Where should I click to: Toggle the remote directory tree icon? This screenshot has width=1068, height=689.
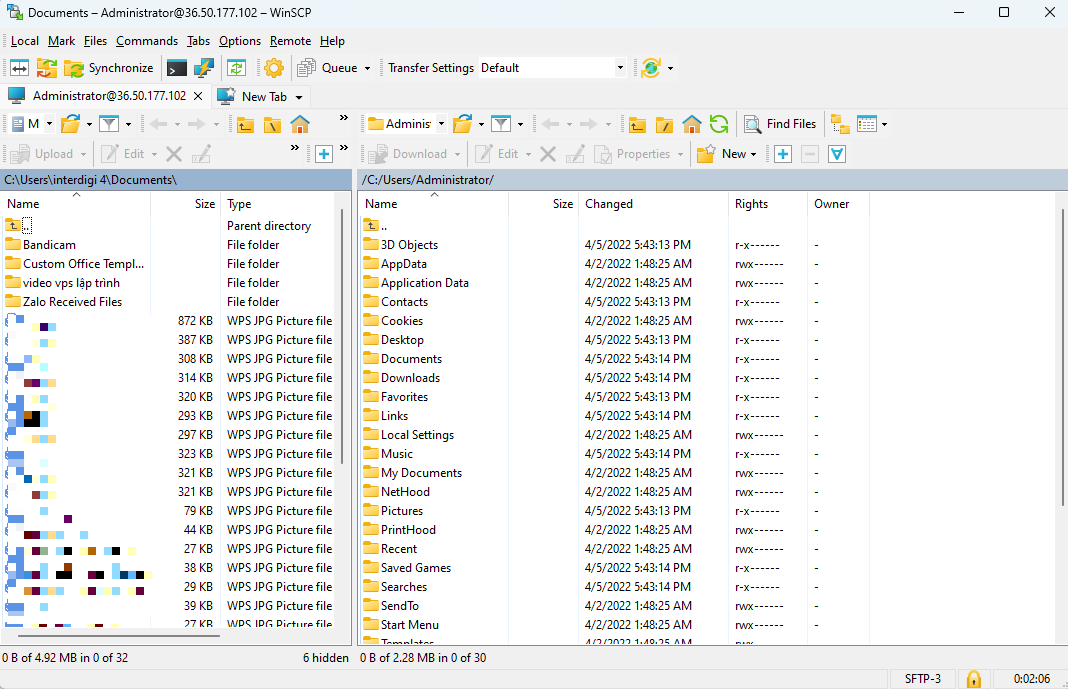[x=841, y=125]
